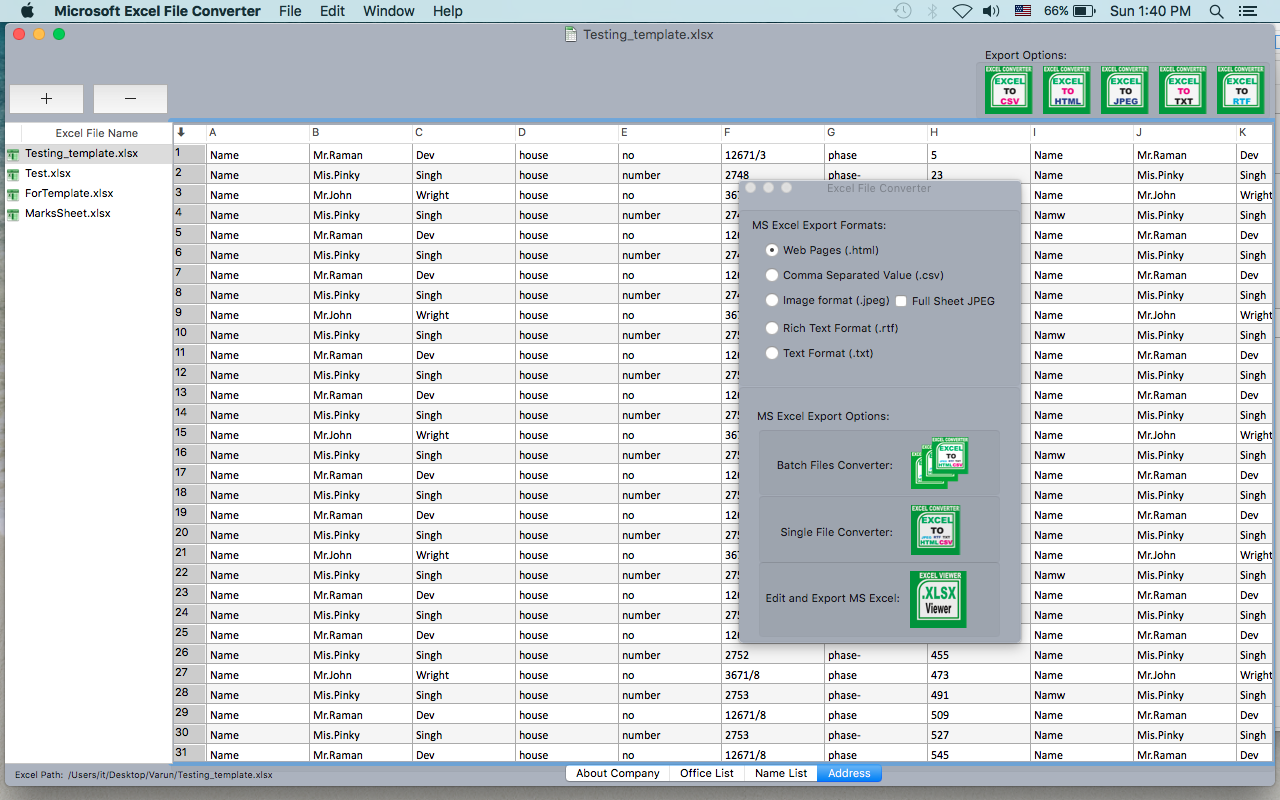This screenshot has width=1280, height=800.
Task: Click the Excel to JPEG export icon
Action: pyautogui.click(x=1124, y=89)
